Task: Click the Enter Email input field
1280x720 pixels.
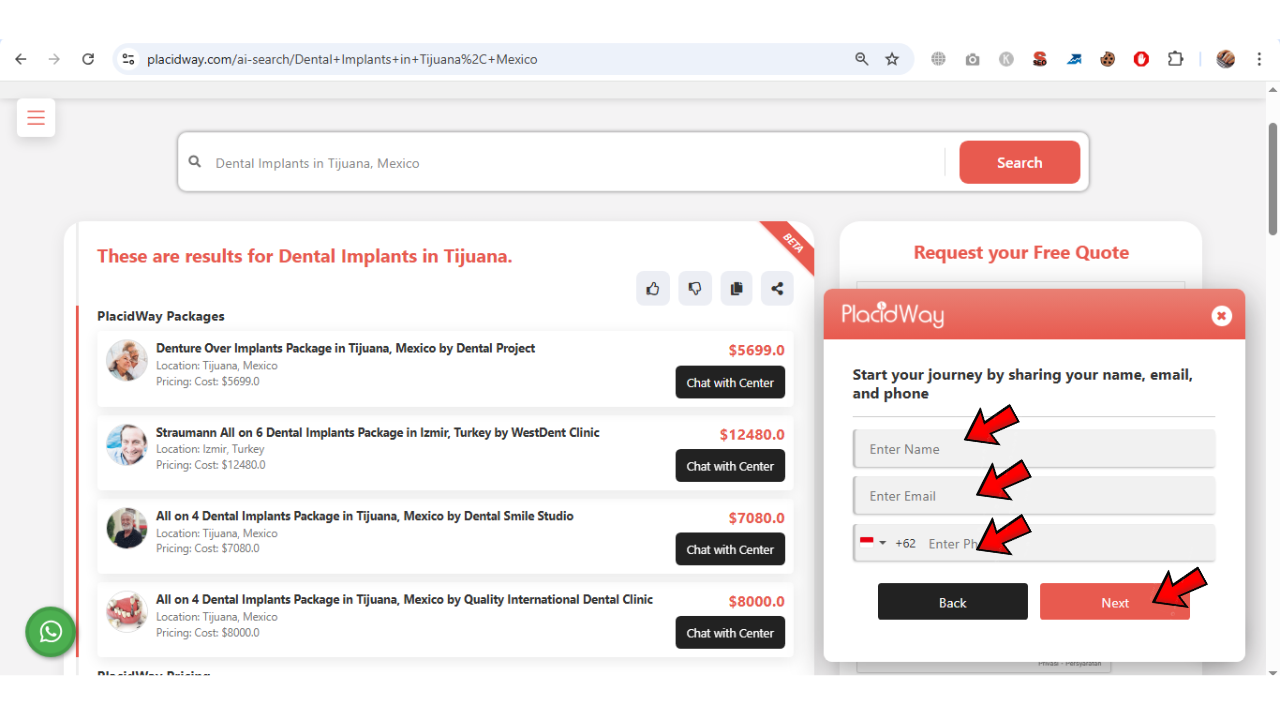Action: point(1034,495)
